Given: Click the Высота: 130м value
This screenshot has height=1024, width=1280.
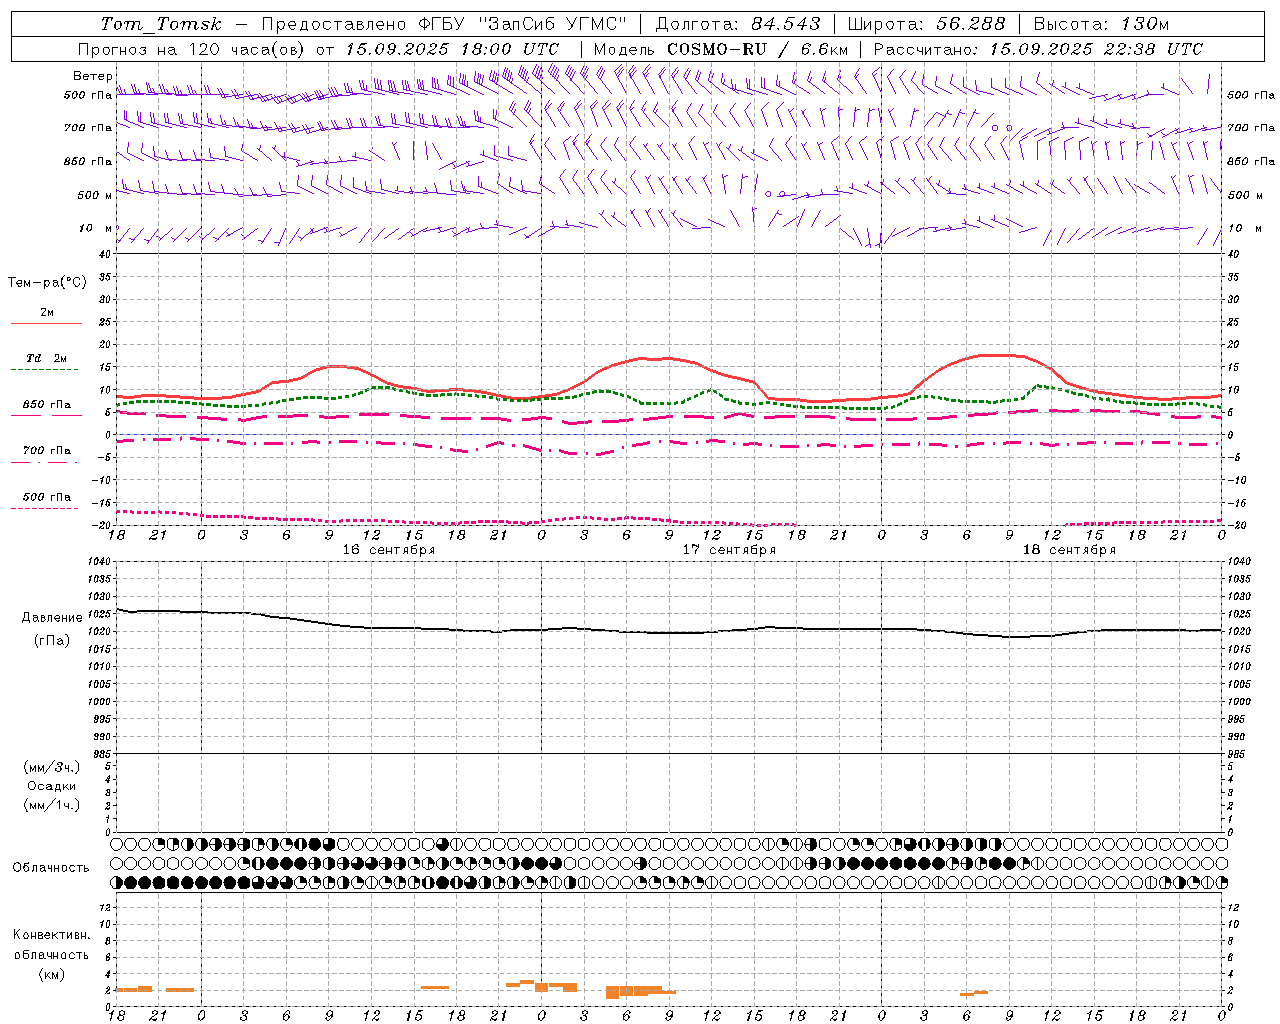Looking at the screenshot, I should (1101, 24).
